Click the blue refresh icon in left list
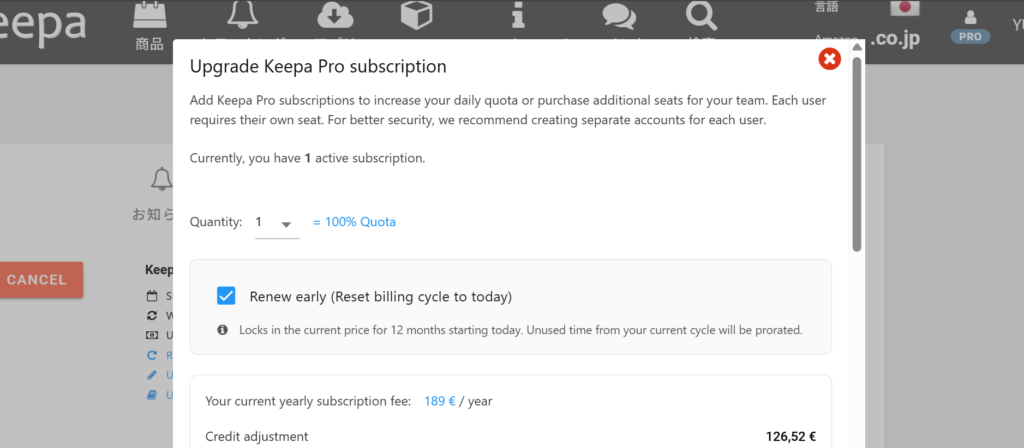The height and width of the screenshot is (448, 1024). tap(152, 355)
